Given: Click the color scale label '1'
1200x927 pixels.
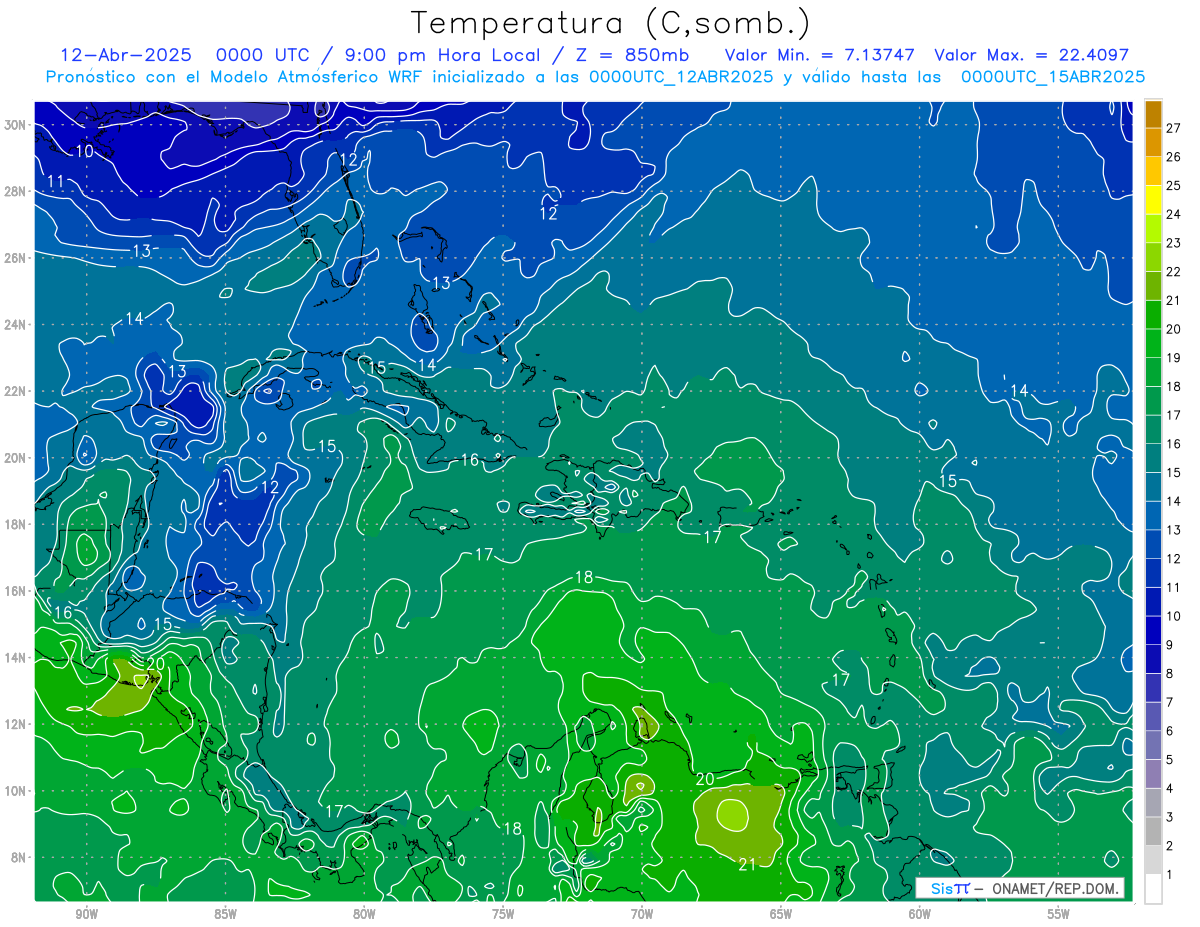Looking at the screenshot, I should pos(1170,874).
